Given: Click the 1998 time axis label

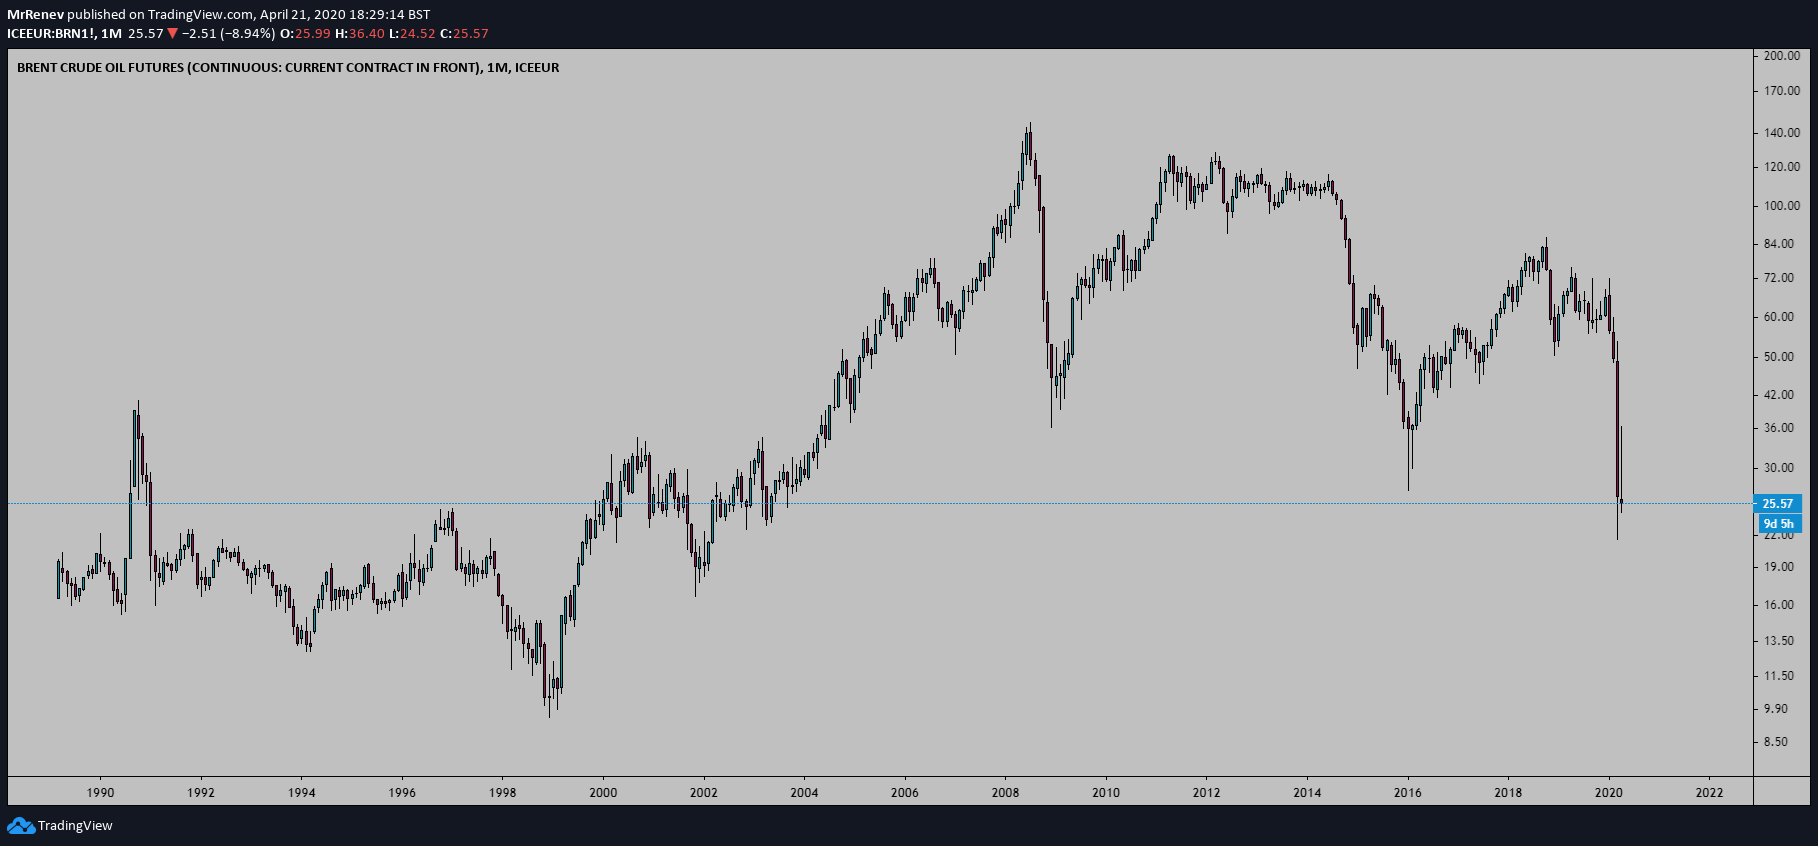Looking at the screenshot, I should point(502,793).
